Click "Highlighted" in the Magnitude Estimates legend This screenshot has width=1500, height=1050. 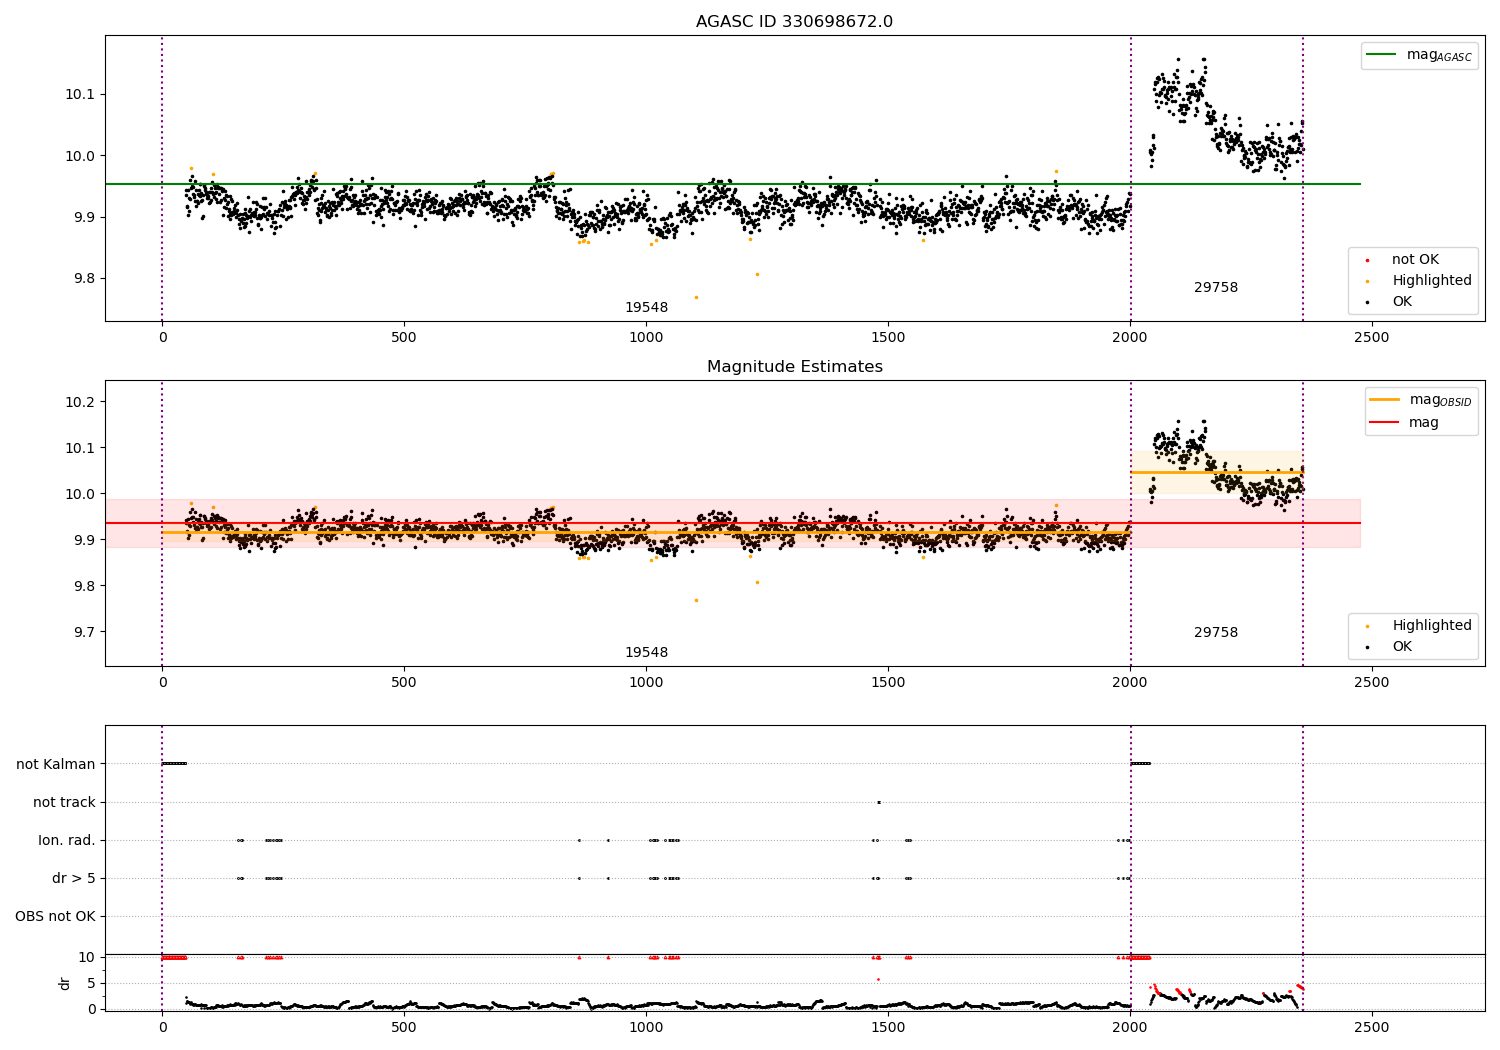(x=1432, y=626)
